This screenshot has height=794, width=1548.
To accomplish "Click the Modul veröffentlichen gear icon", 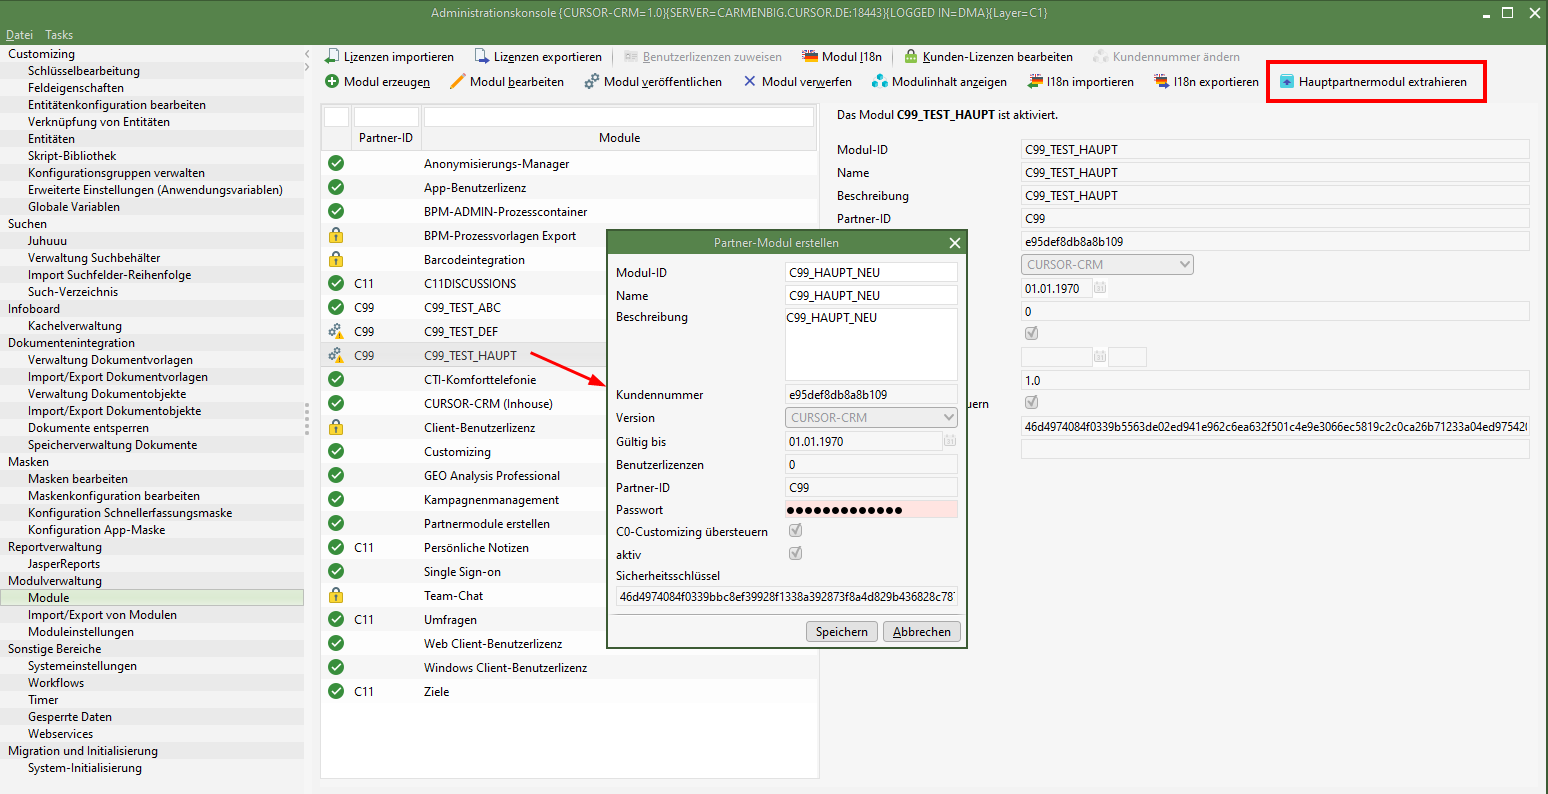I will pos(592,82).
